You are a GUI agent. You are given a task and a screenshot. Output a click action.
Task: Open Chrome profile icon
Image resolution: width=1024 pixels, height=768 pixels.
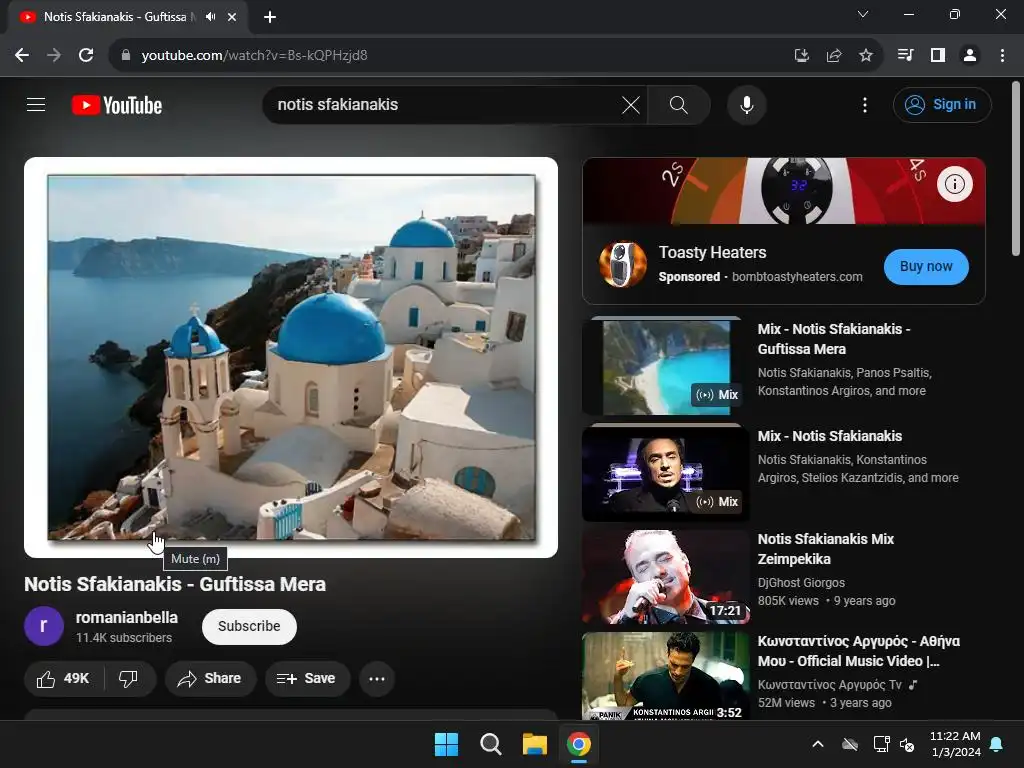tap(970, 55)
